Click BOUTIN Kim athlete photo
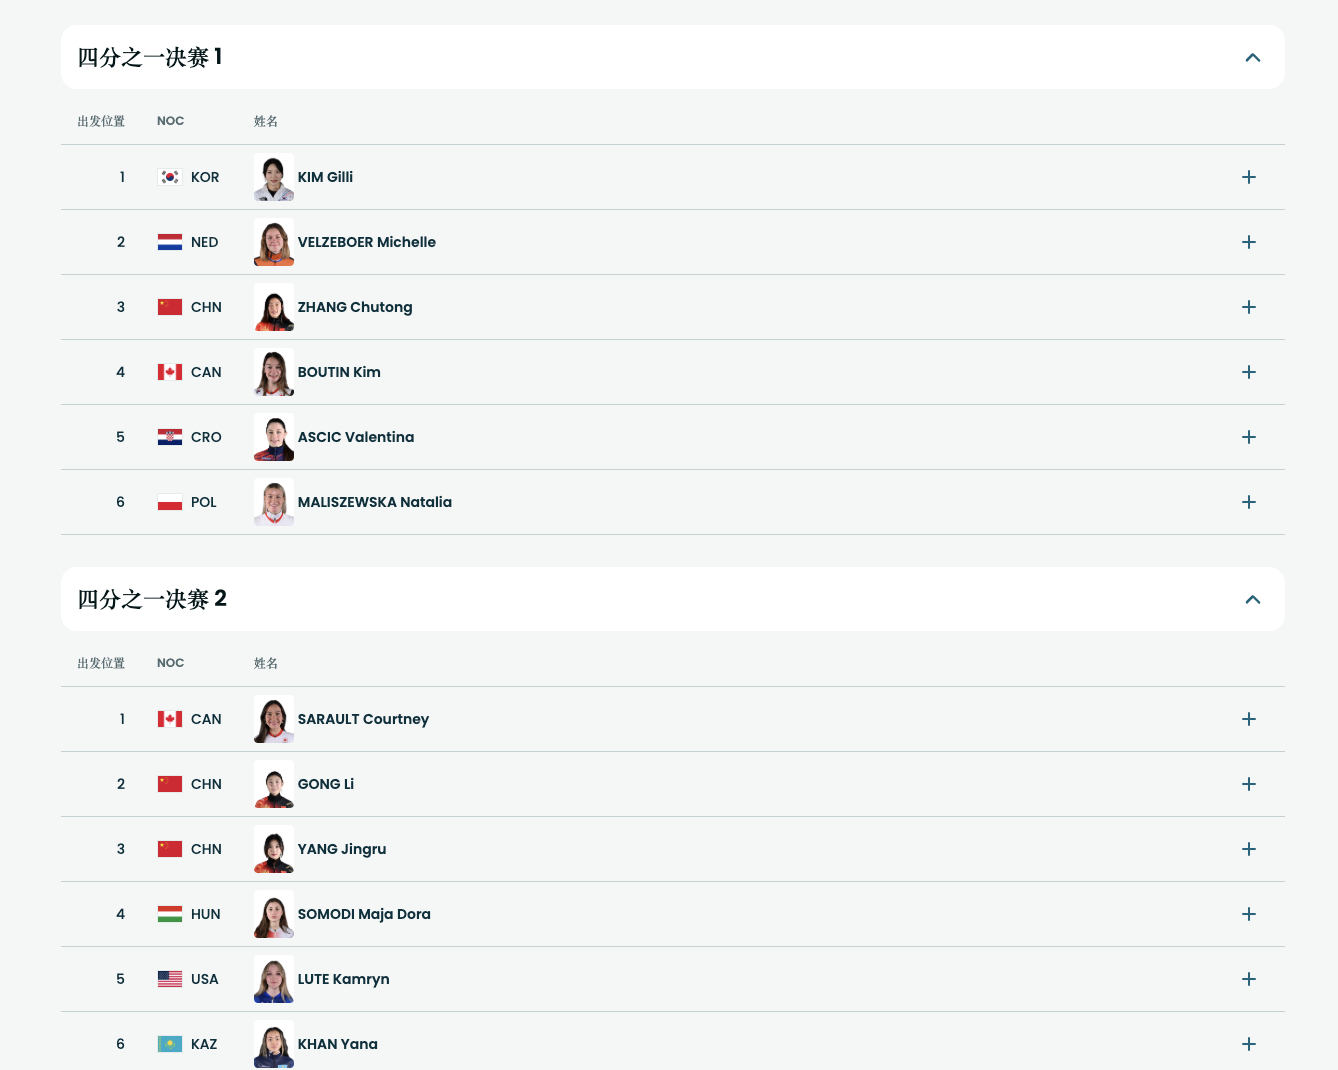The image size is (1338, 1070). click(273, 372)
